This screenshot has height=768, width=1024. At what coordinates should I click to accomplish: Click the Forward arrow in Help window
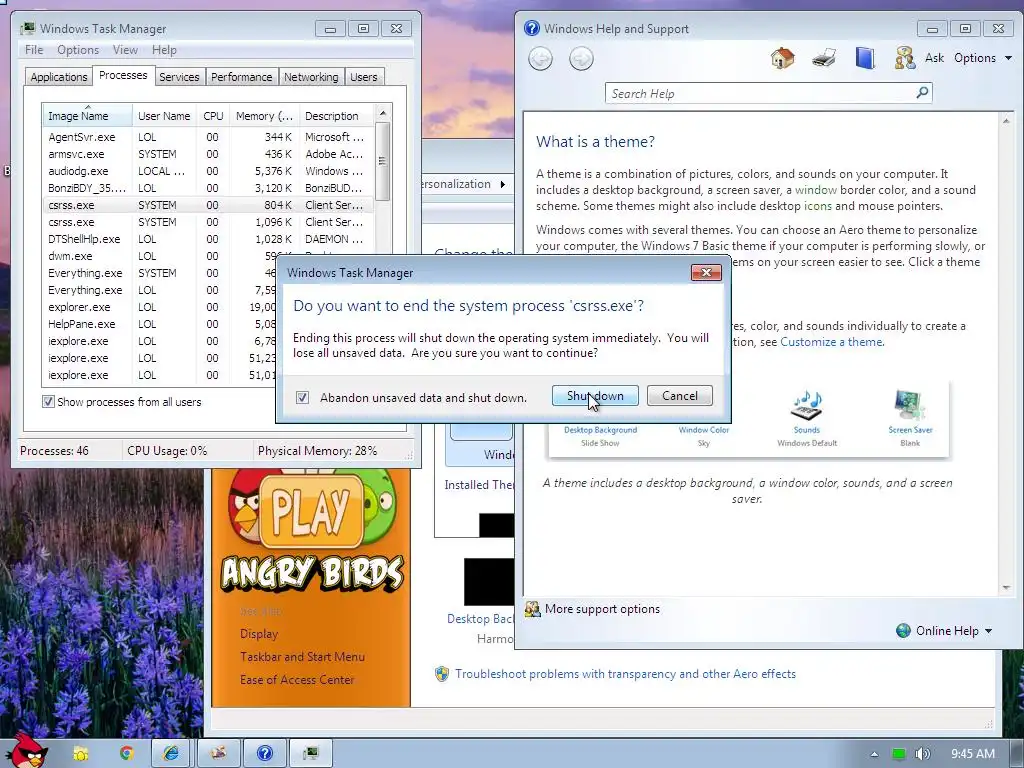[x=581, y=59]
